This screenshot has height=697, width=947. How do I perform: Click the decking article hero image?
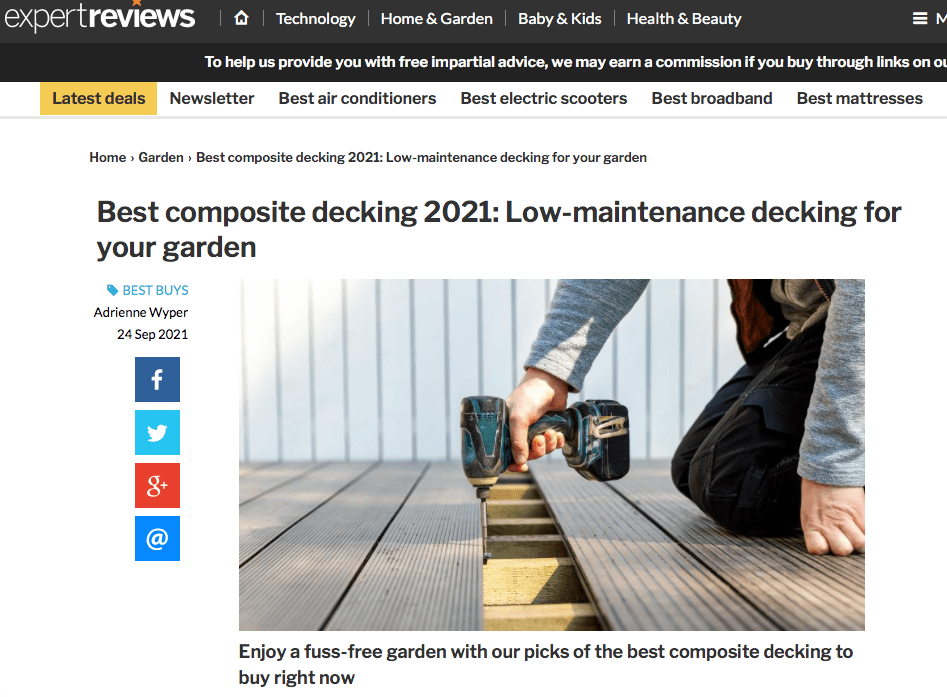tap(551, 455)
